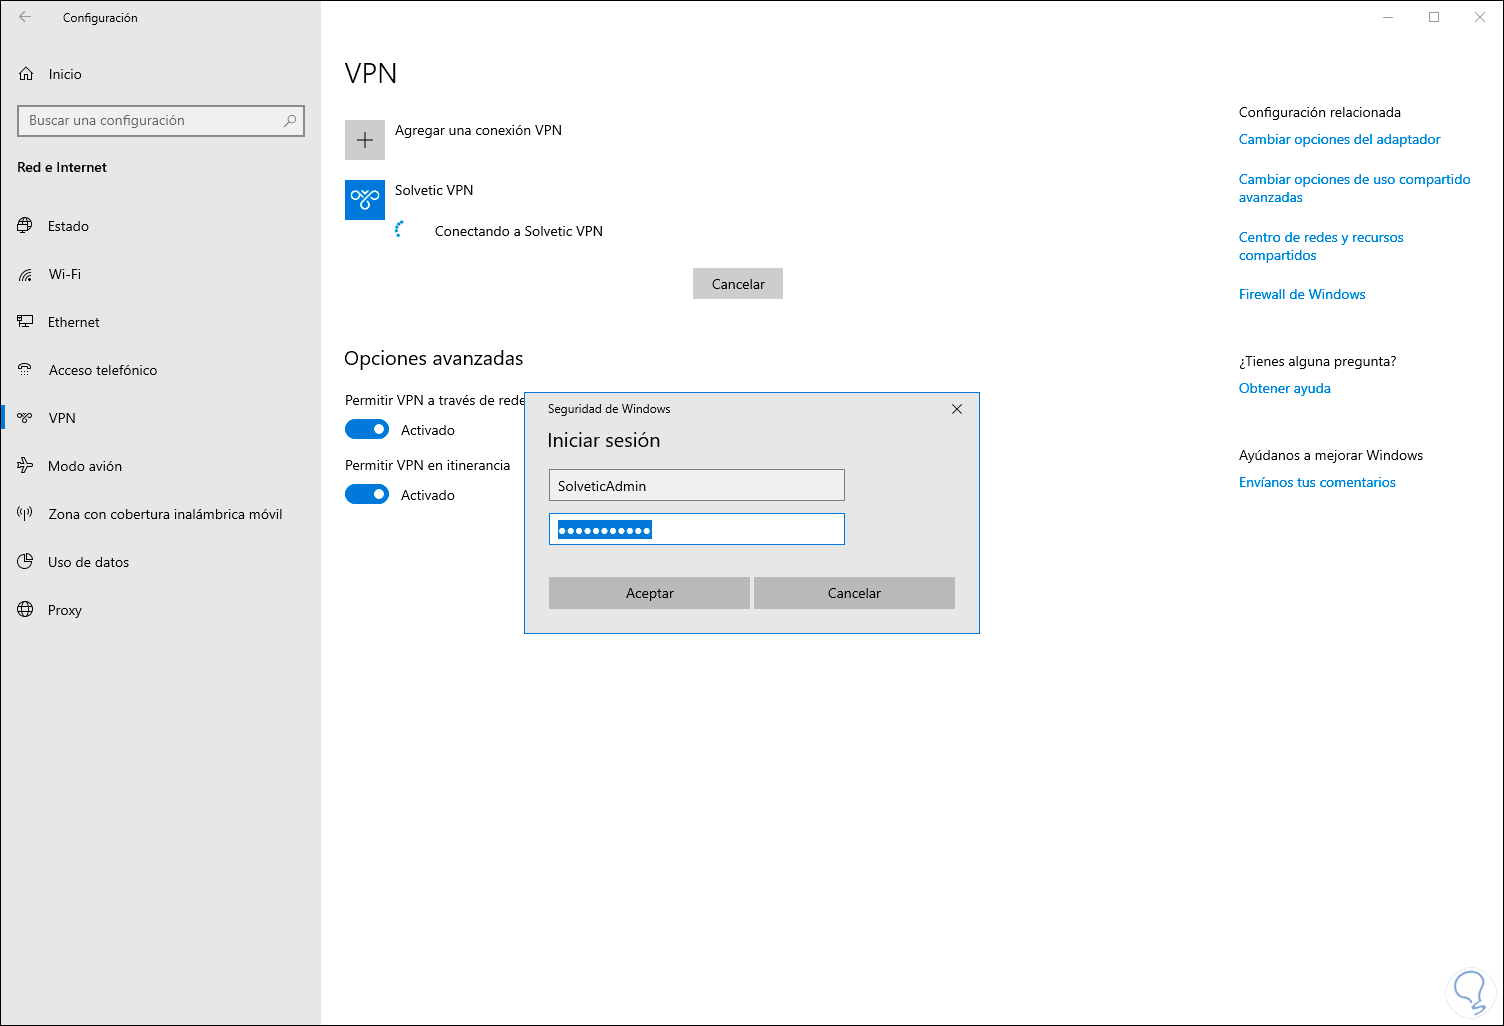The height and width of the screenshot is (1026, 1504).
Task: Cancel the Solvetic VPN connection attempt
Action: pos(738,284)
